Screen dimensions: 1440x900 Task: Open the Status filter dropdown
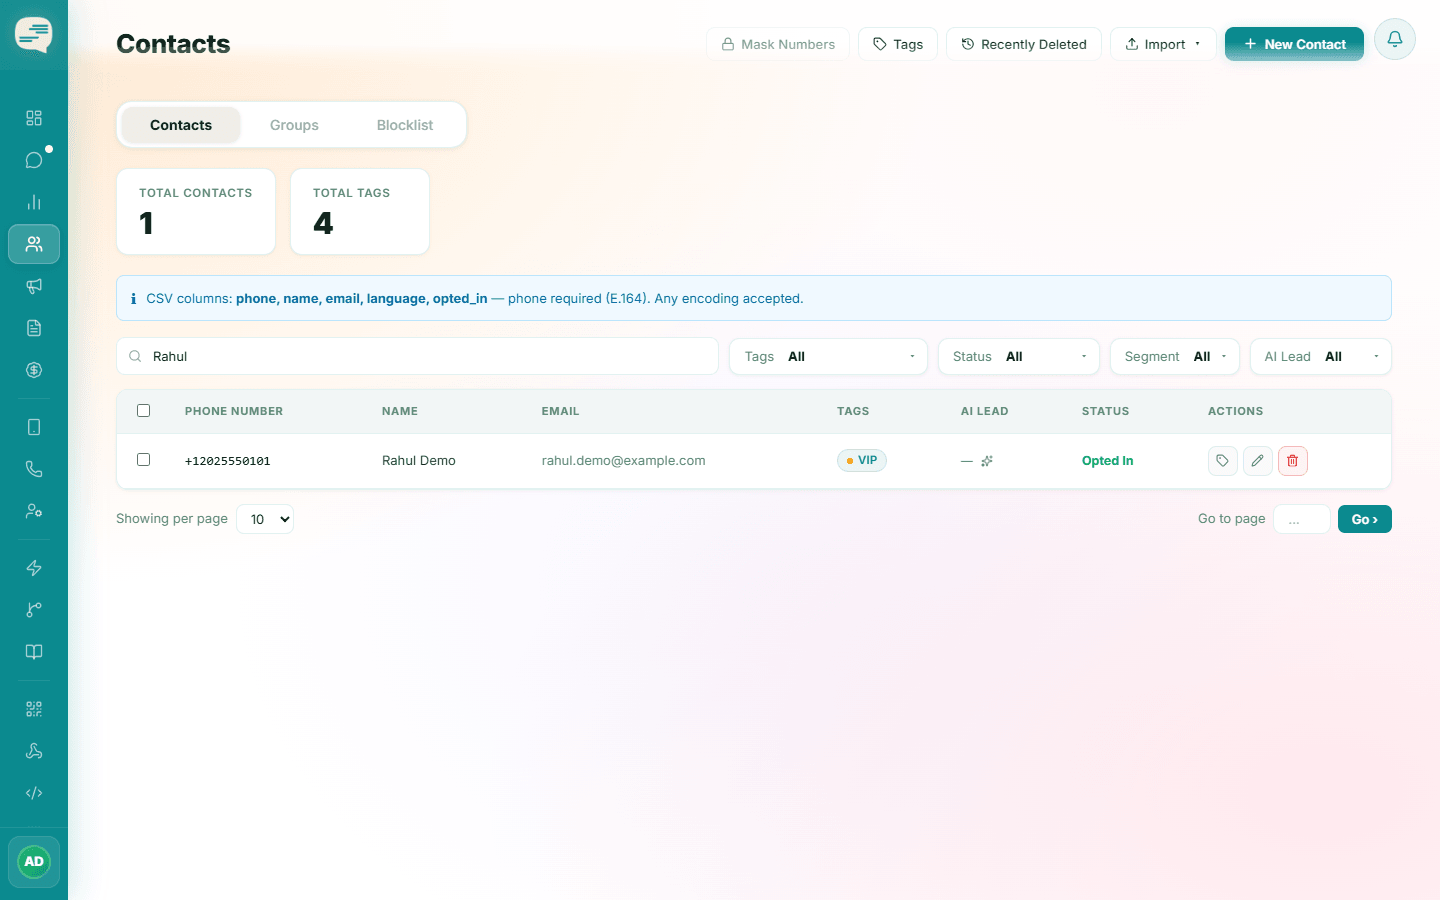1019,357
